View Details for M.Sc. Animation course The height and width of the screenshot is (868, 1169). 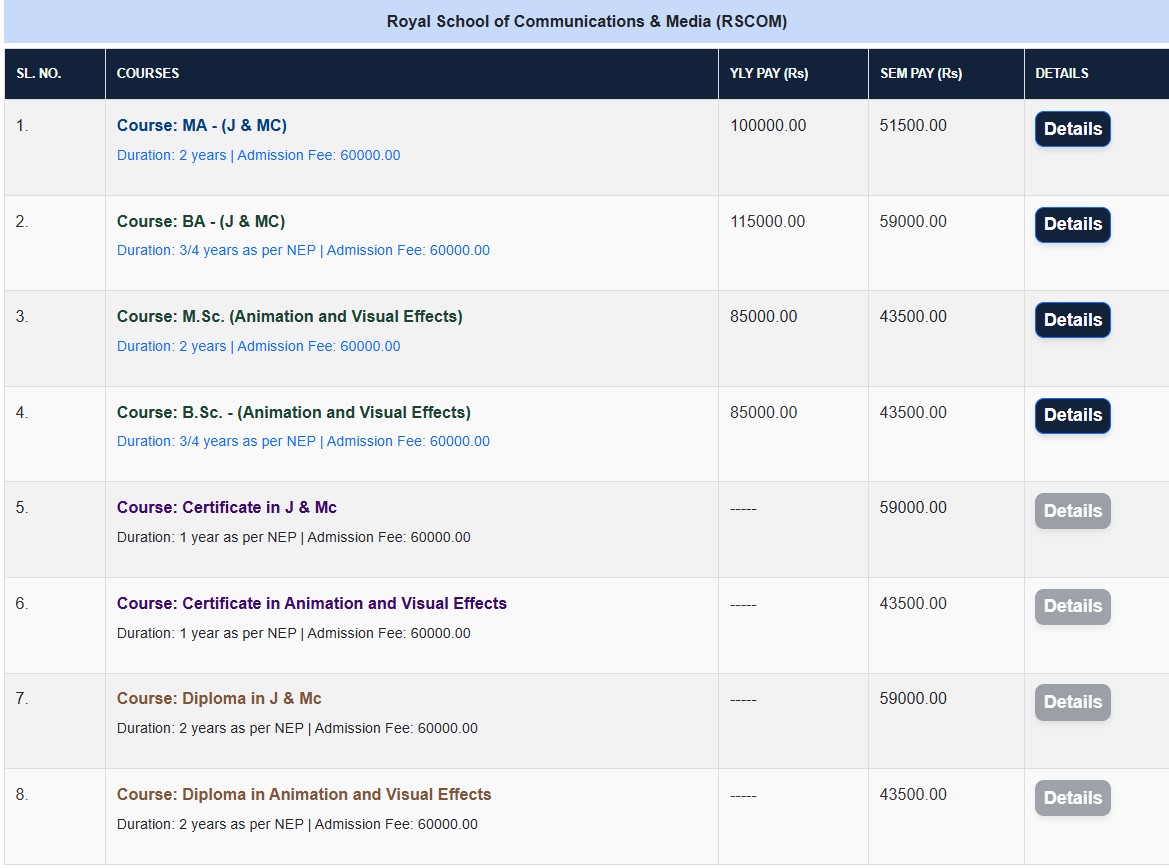tap(1072, 320)
